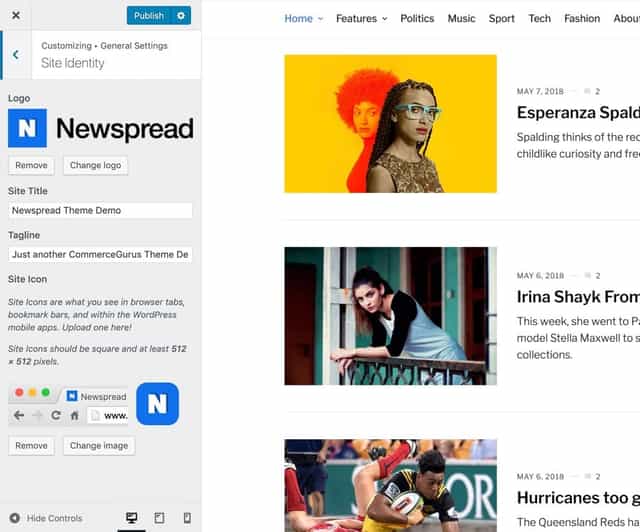Open the Home menu item

(298, 19)
